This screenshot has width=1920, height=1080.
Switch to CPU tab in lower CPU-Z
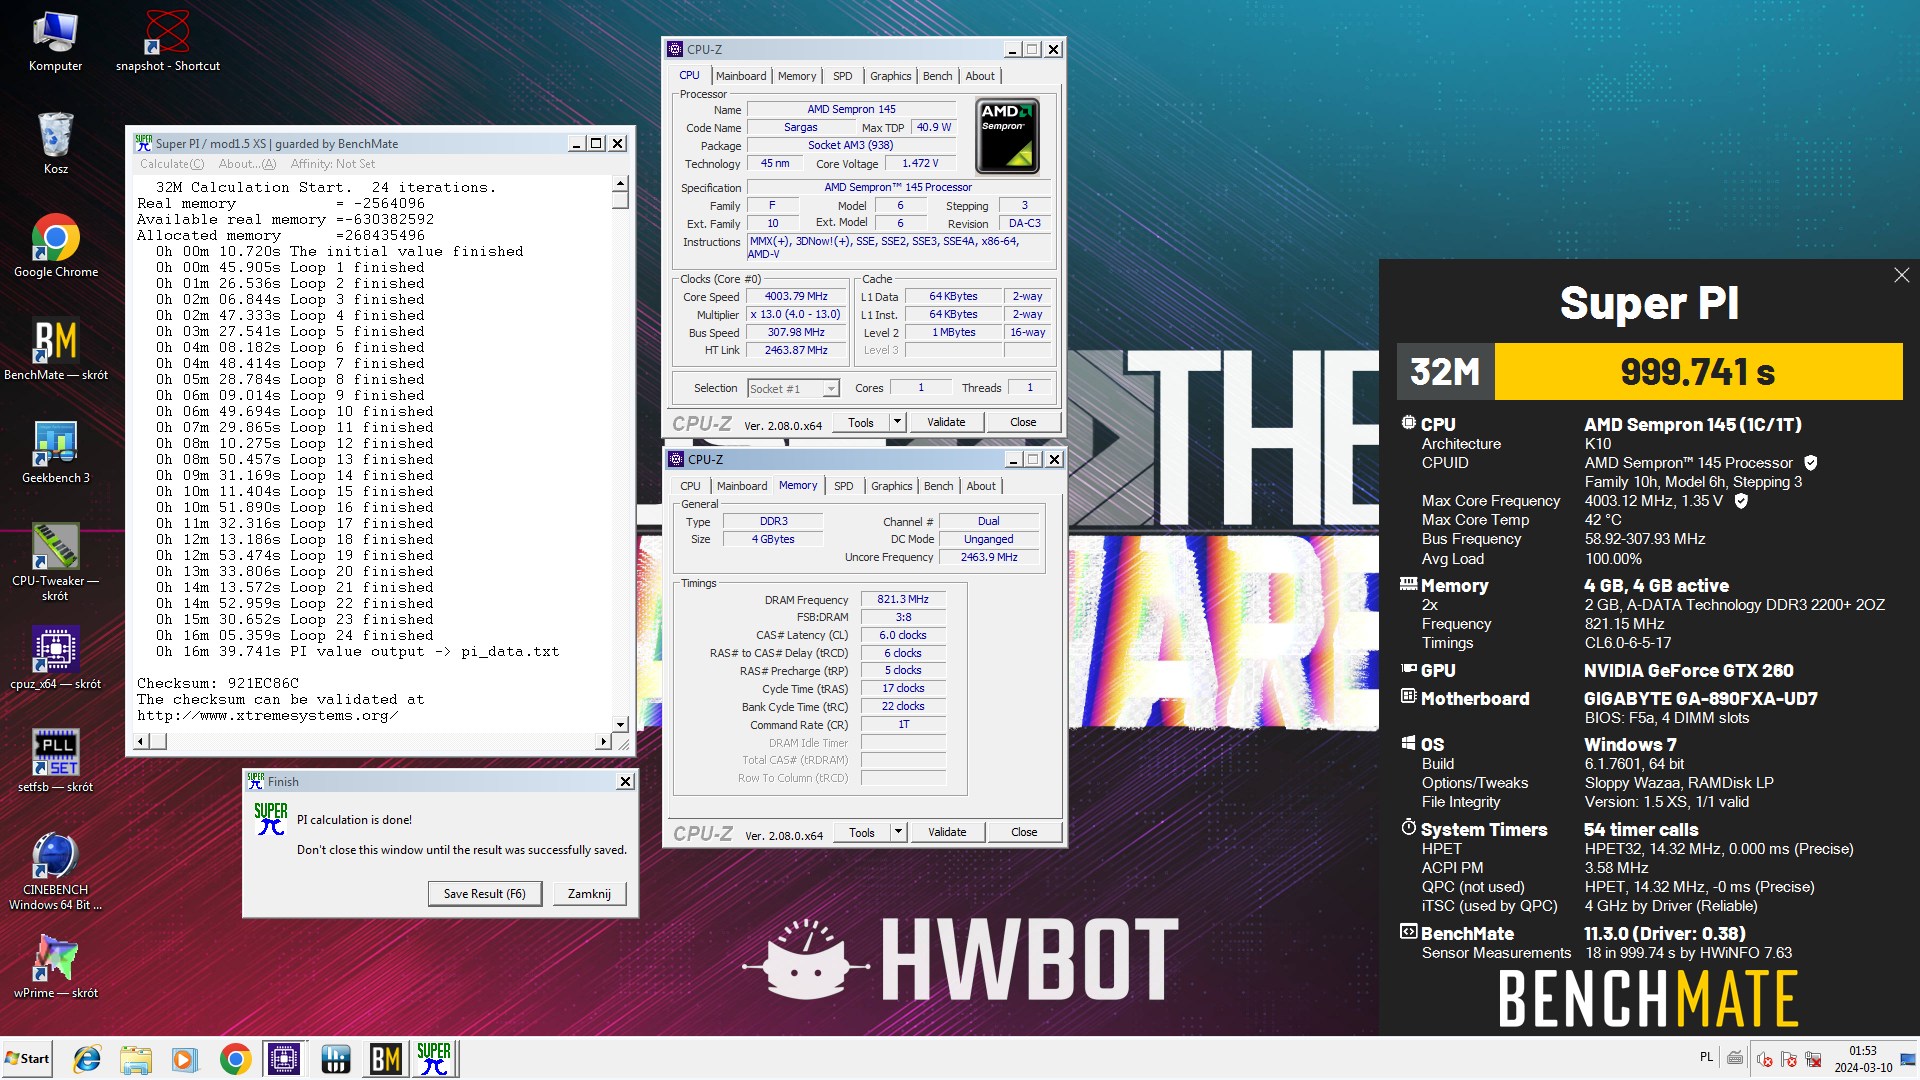point(691,486)
